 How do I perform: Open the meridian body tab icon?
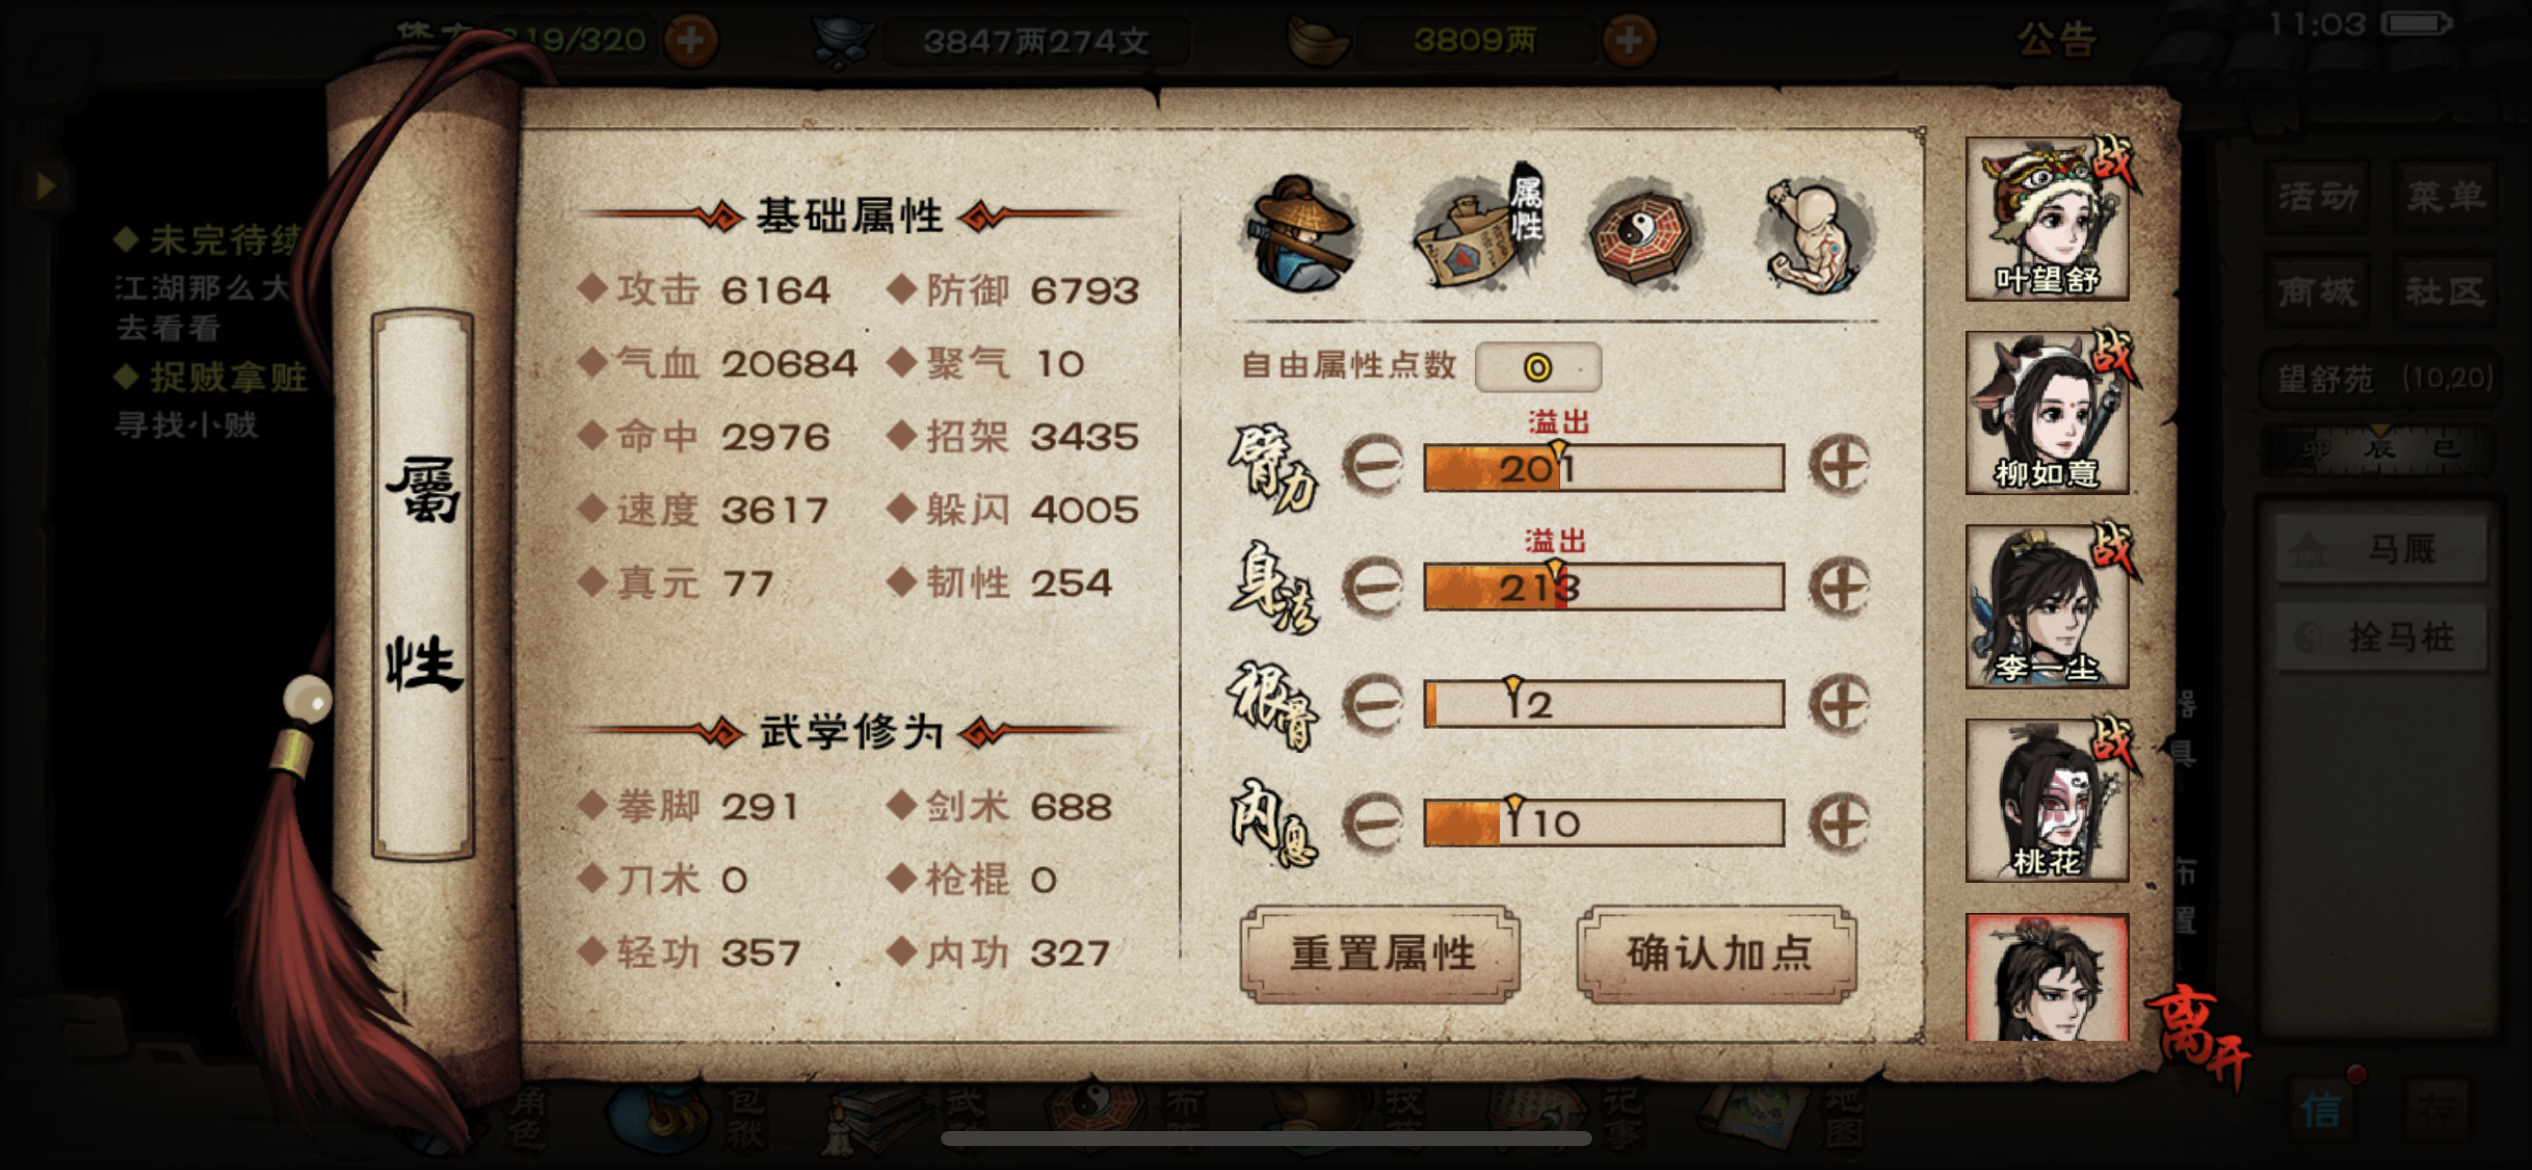click(x=1813, y=234)
